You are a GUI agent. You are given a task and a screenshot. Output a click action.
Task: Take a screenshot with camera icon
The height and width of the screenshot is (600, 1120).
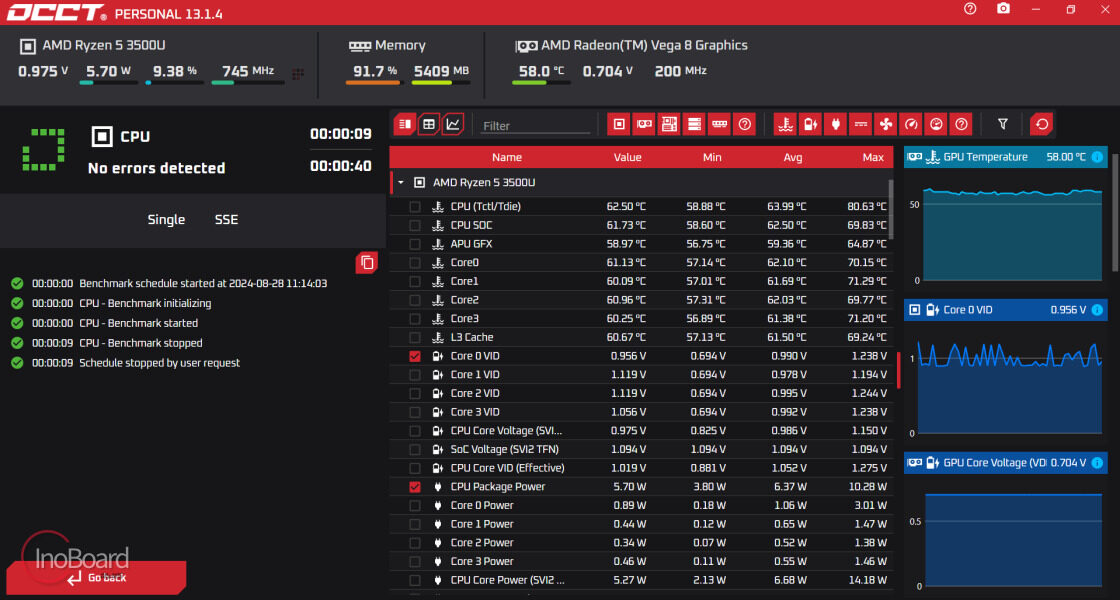(1004, 9)
